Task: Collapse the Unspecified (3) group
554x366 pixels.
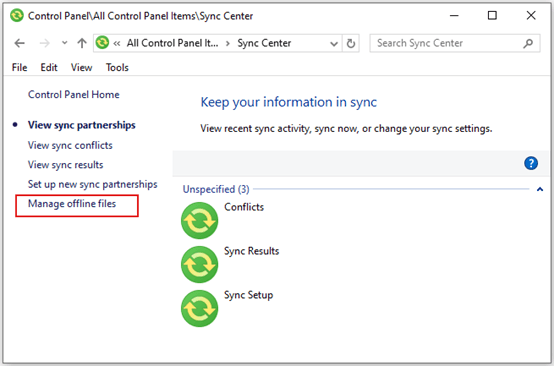Action: pyautogui.click(x=540, y=189)
